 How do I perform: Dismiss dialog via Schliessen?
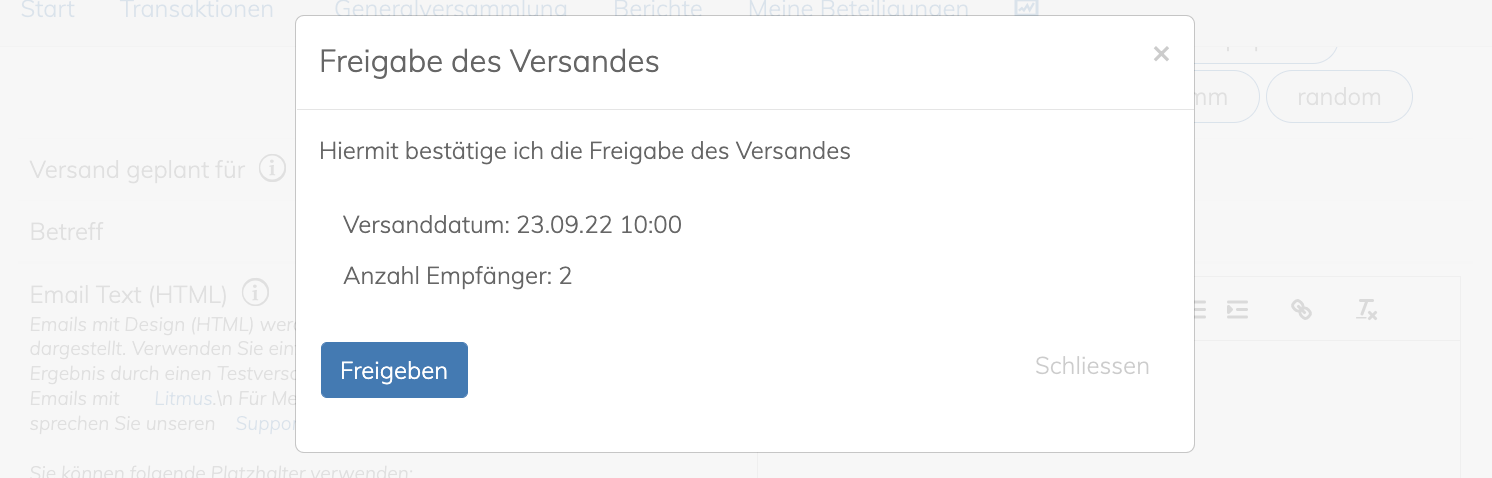coord(1092,366)
